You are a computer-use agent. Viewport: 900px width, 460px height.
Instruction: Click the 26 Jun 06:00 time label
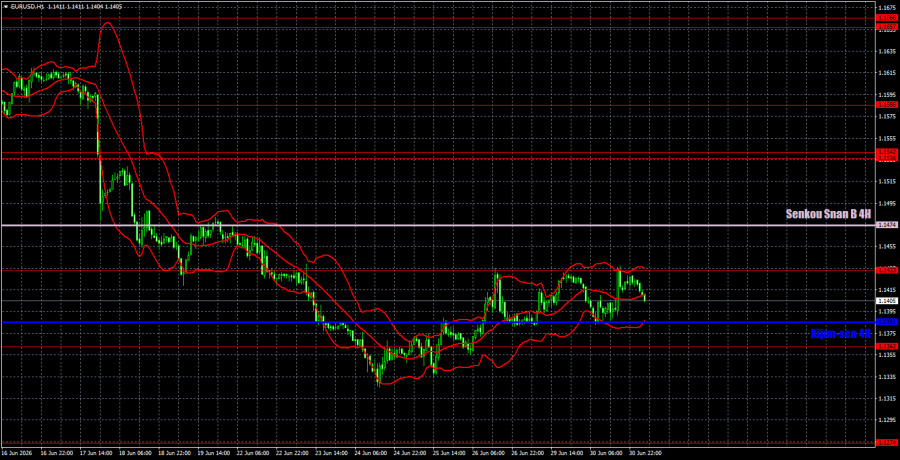click(x=487, y=453)
